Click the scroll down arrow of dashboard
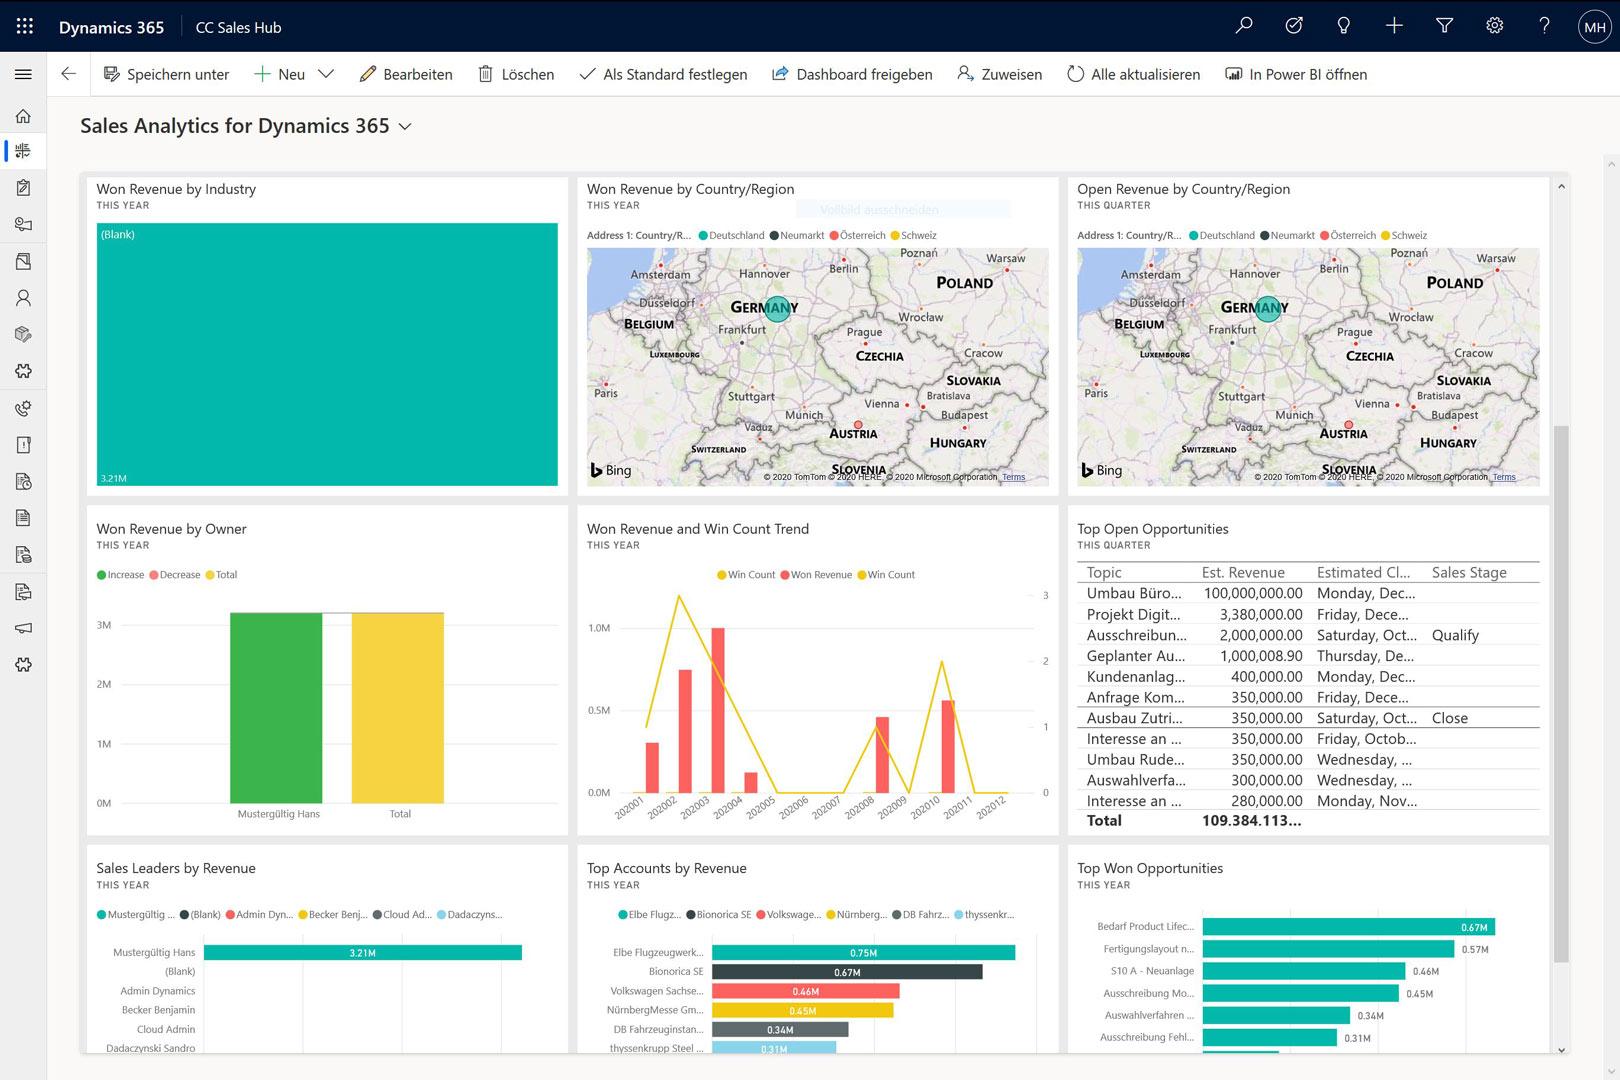Screen dimensions: 1620x1080 pos(1561,1050)
